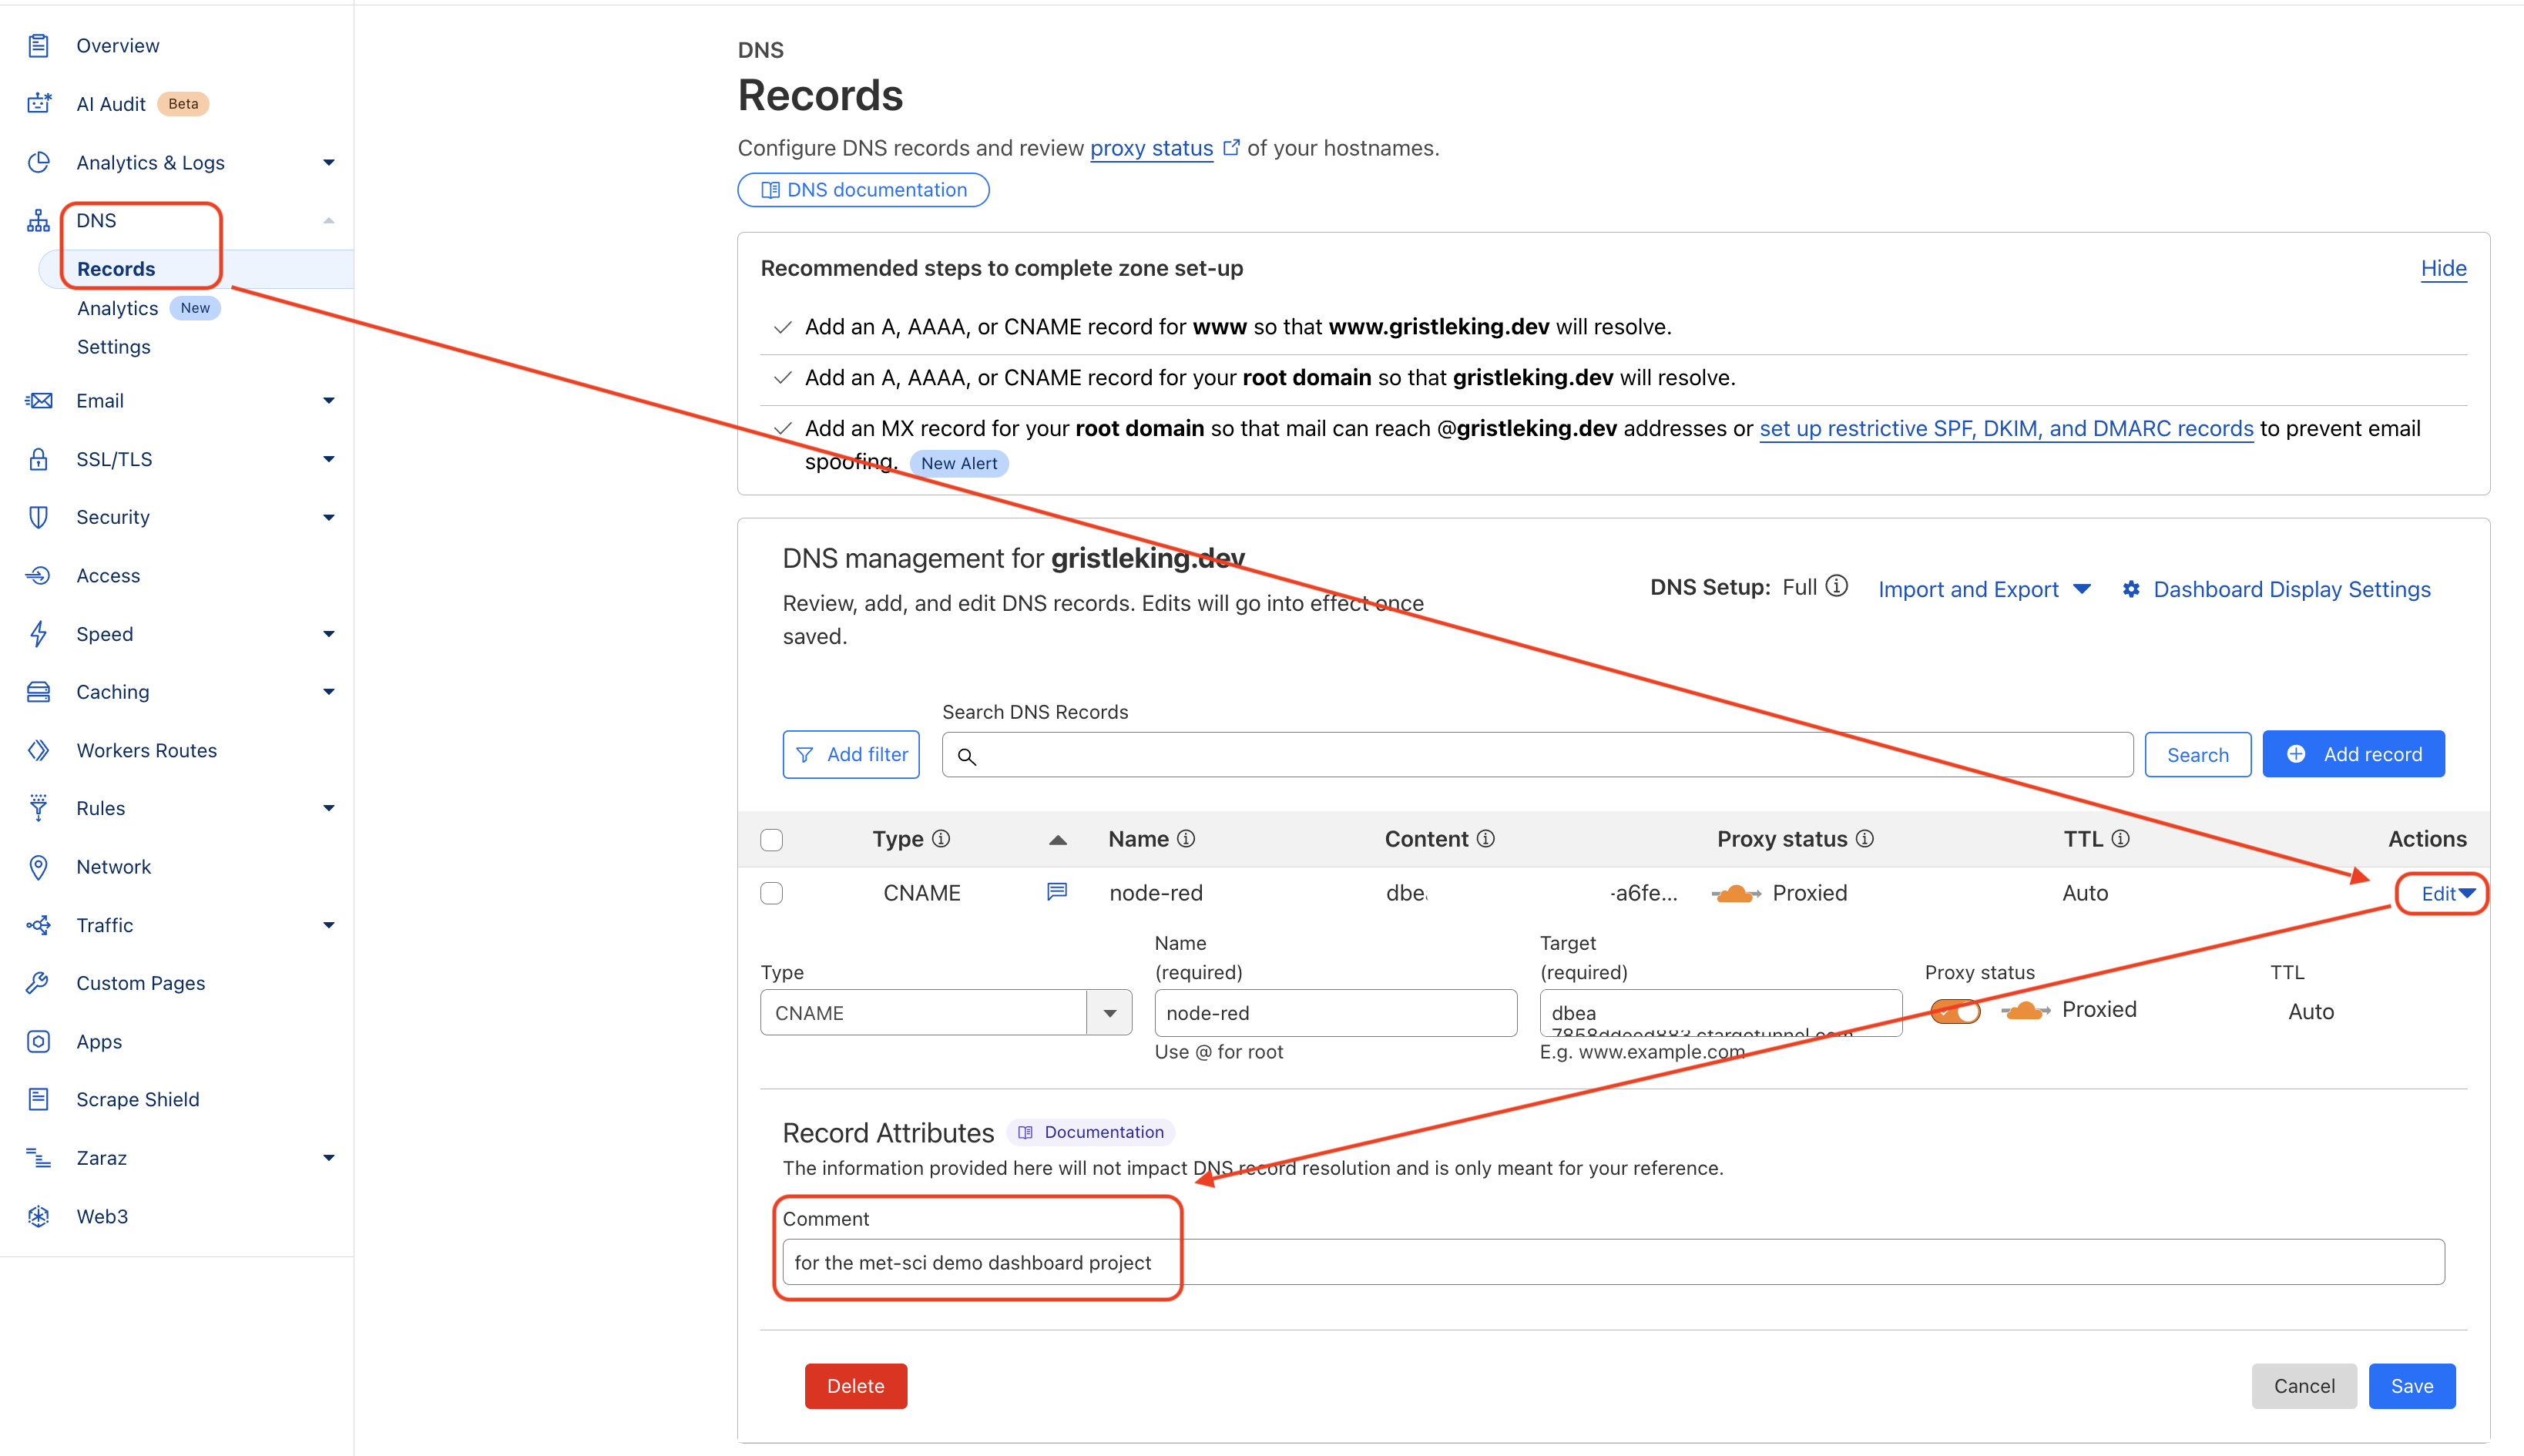Screen dimensions: 2524x1456
Task: Go to Scrape Shield page
Action: point(138,1099)
